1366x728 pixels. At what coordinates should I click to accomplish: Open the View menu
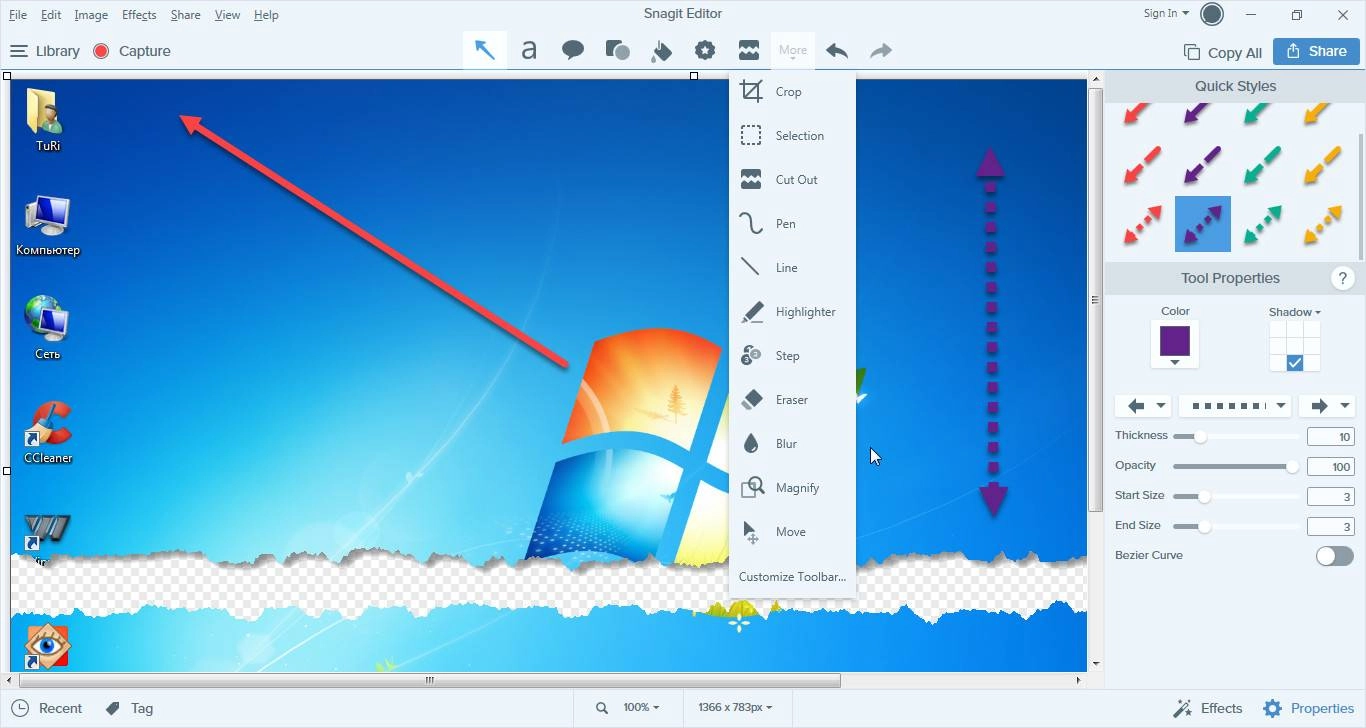coord(227,15)
